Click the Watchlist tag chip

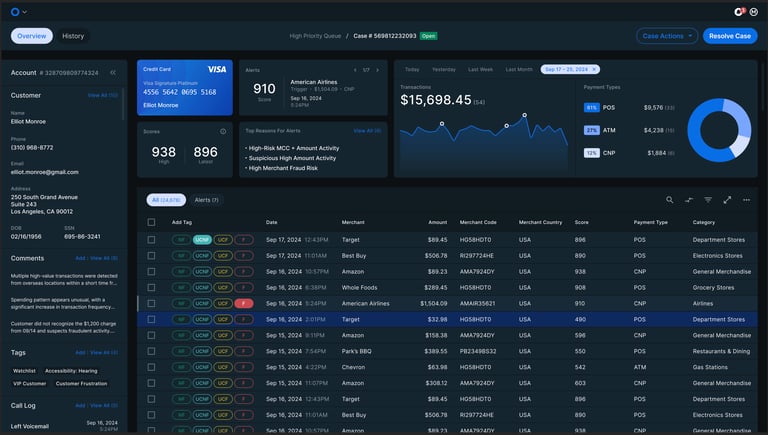[x=24, y=371]
